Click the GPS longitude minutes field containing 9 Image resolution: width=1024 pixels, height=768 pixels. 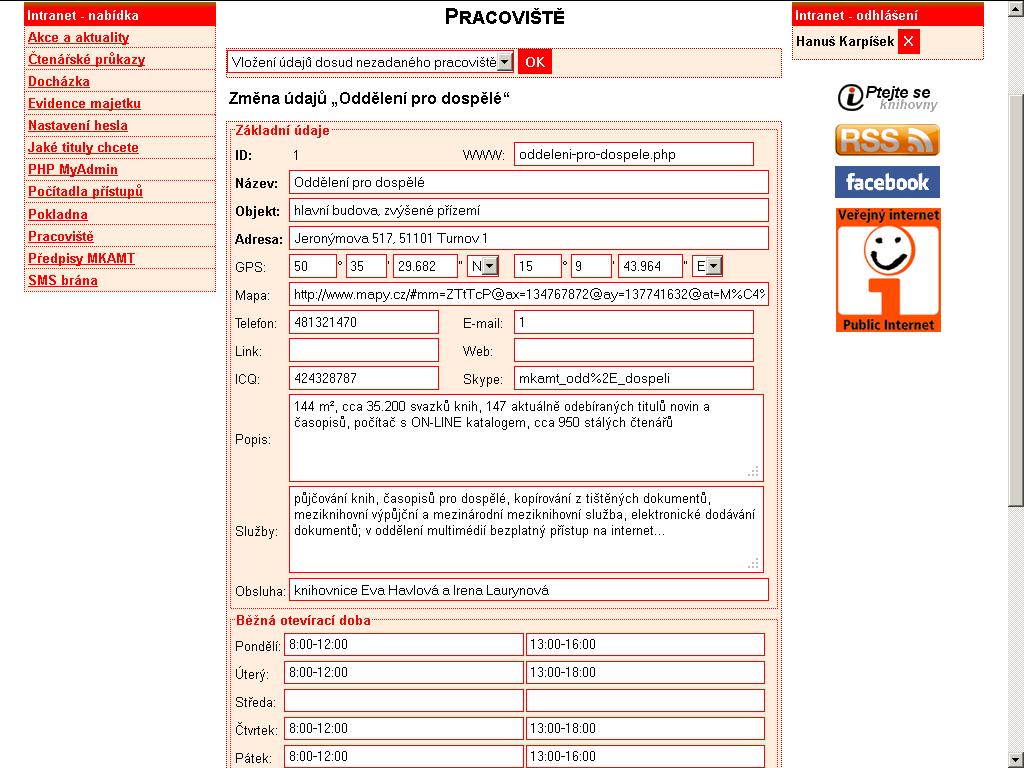click(591, 266)
